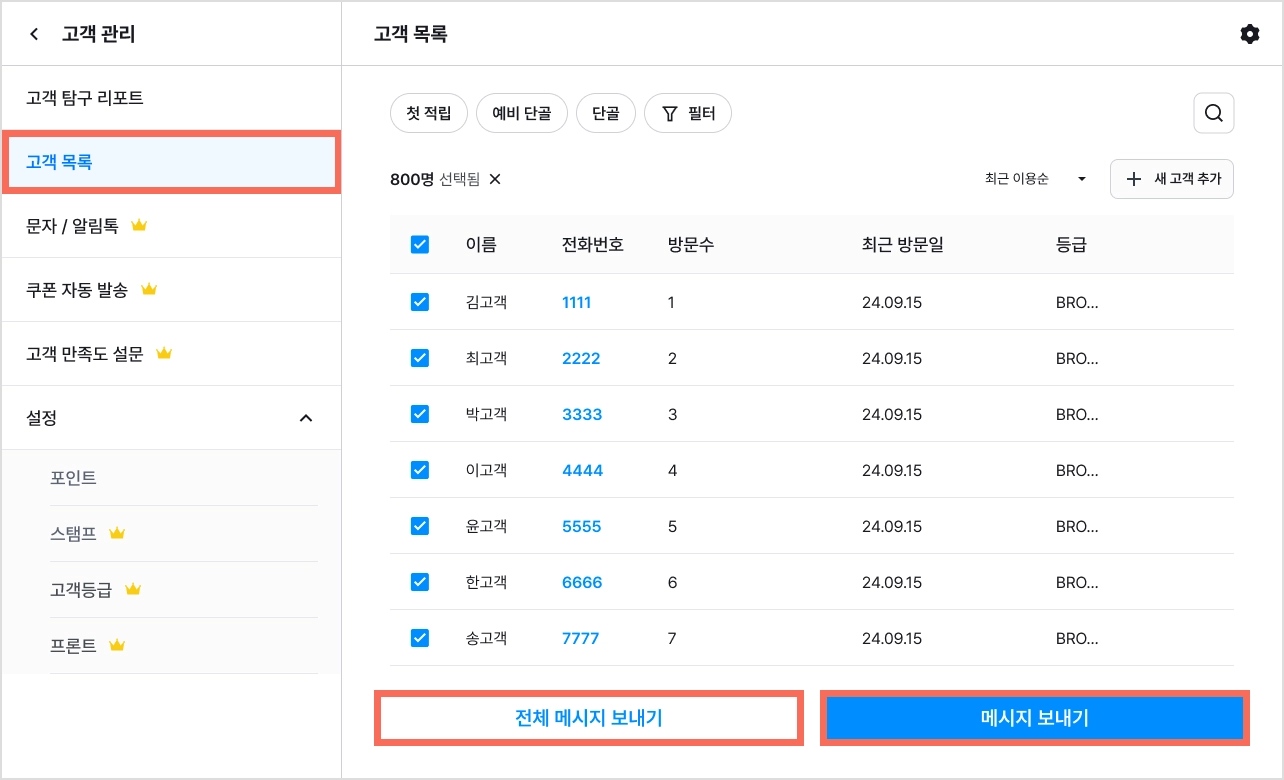Uncheck the 김고객 row checkbox
1284x780 pixels.
[420, 302]
